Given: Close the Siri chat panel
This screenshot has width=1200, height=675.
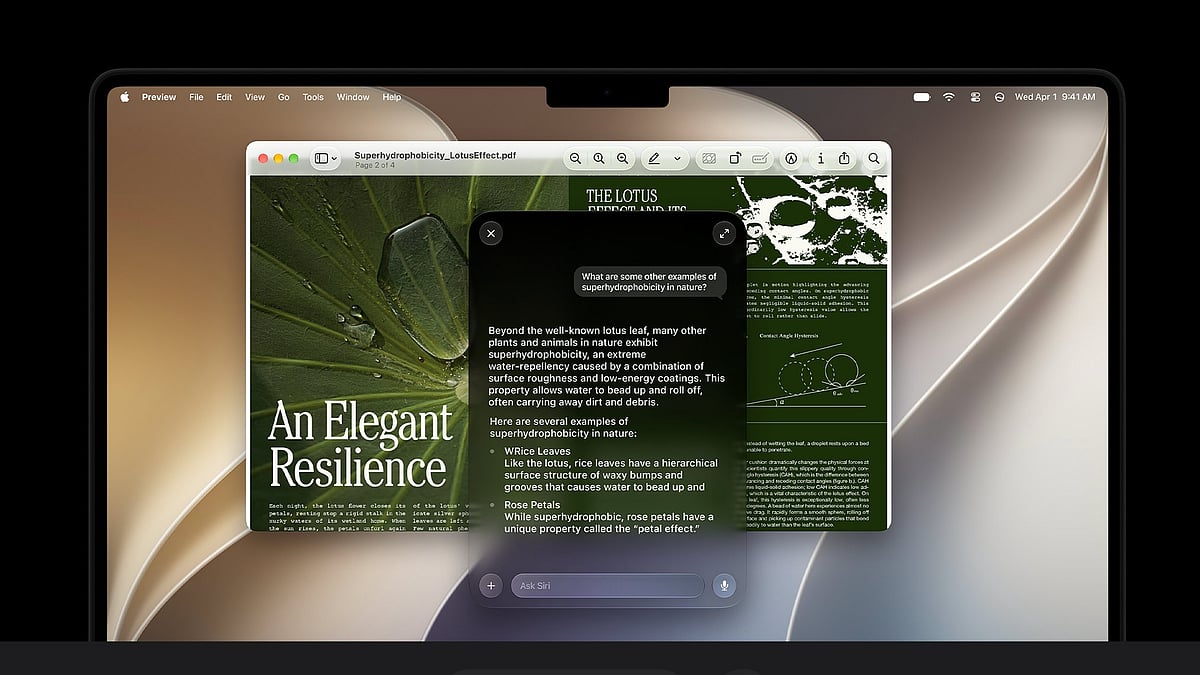Looking at the screenshot, I should click(490, 233).
